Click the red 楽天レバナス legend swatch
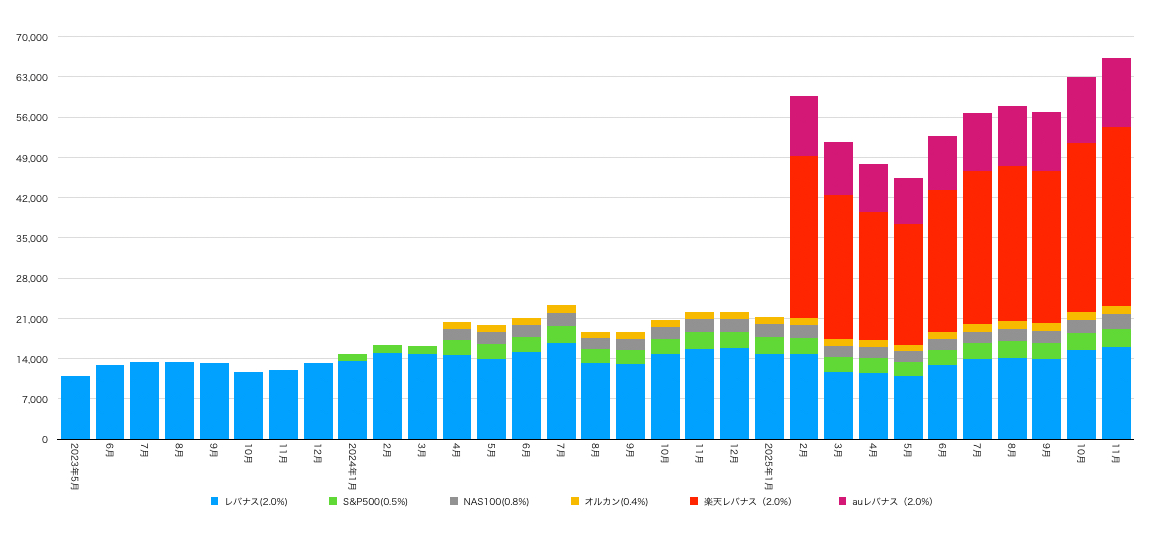The image size is (1151, 534). tap(694, 501)
